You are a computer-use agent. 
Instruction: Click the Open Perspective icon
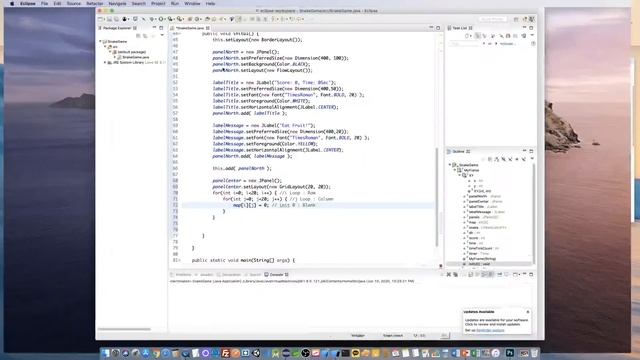pyautogui.click(x=516, y=19)
